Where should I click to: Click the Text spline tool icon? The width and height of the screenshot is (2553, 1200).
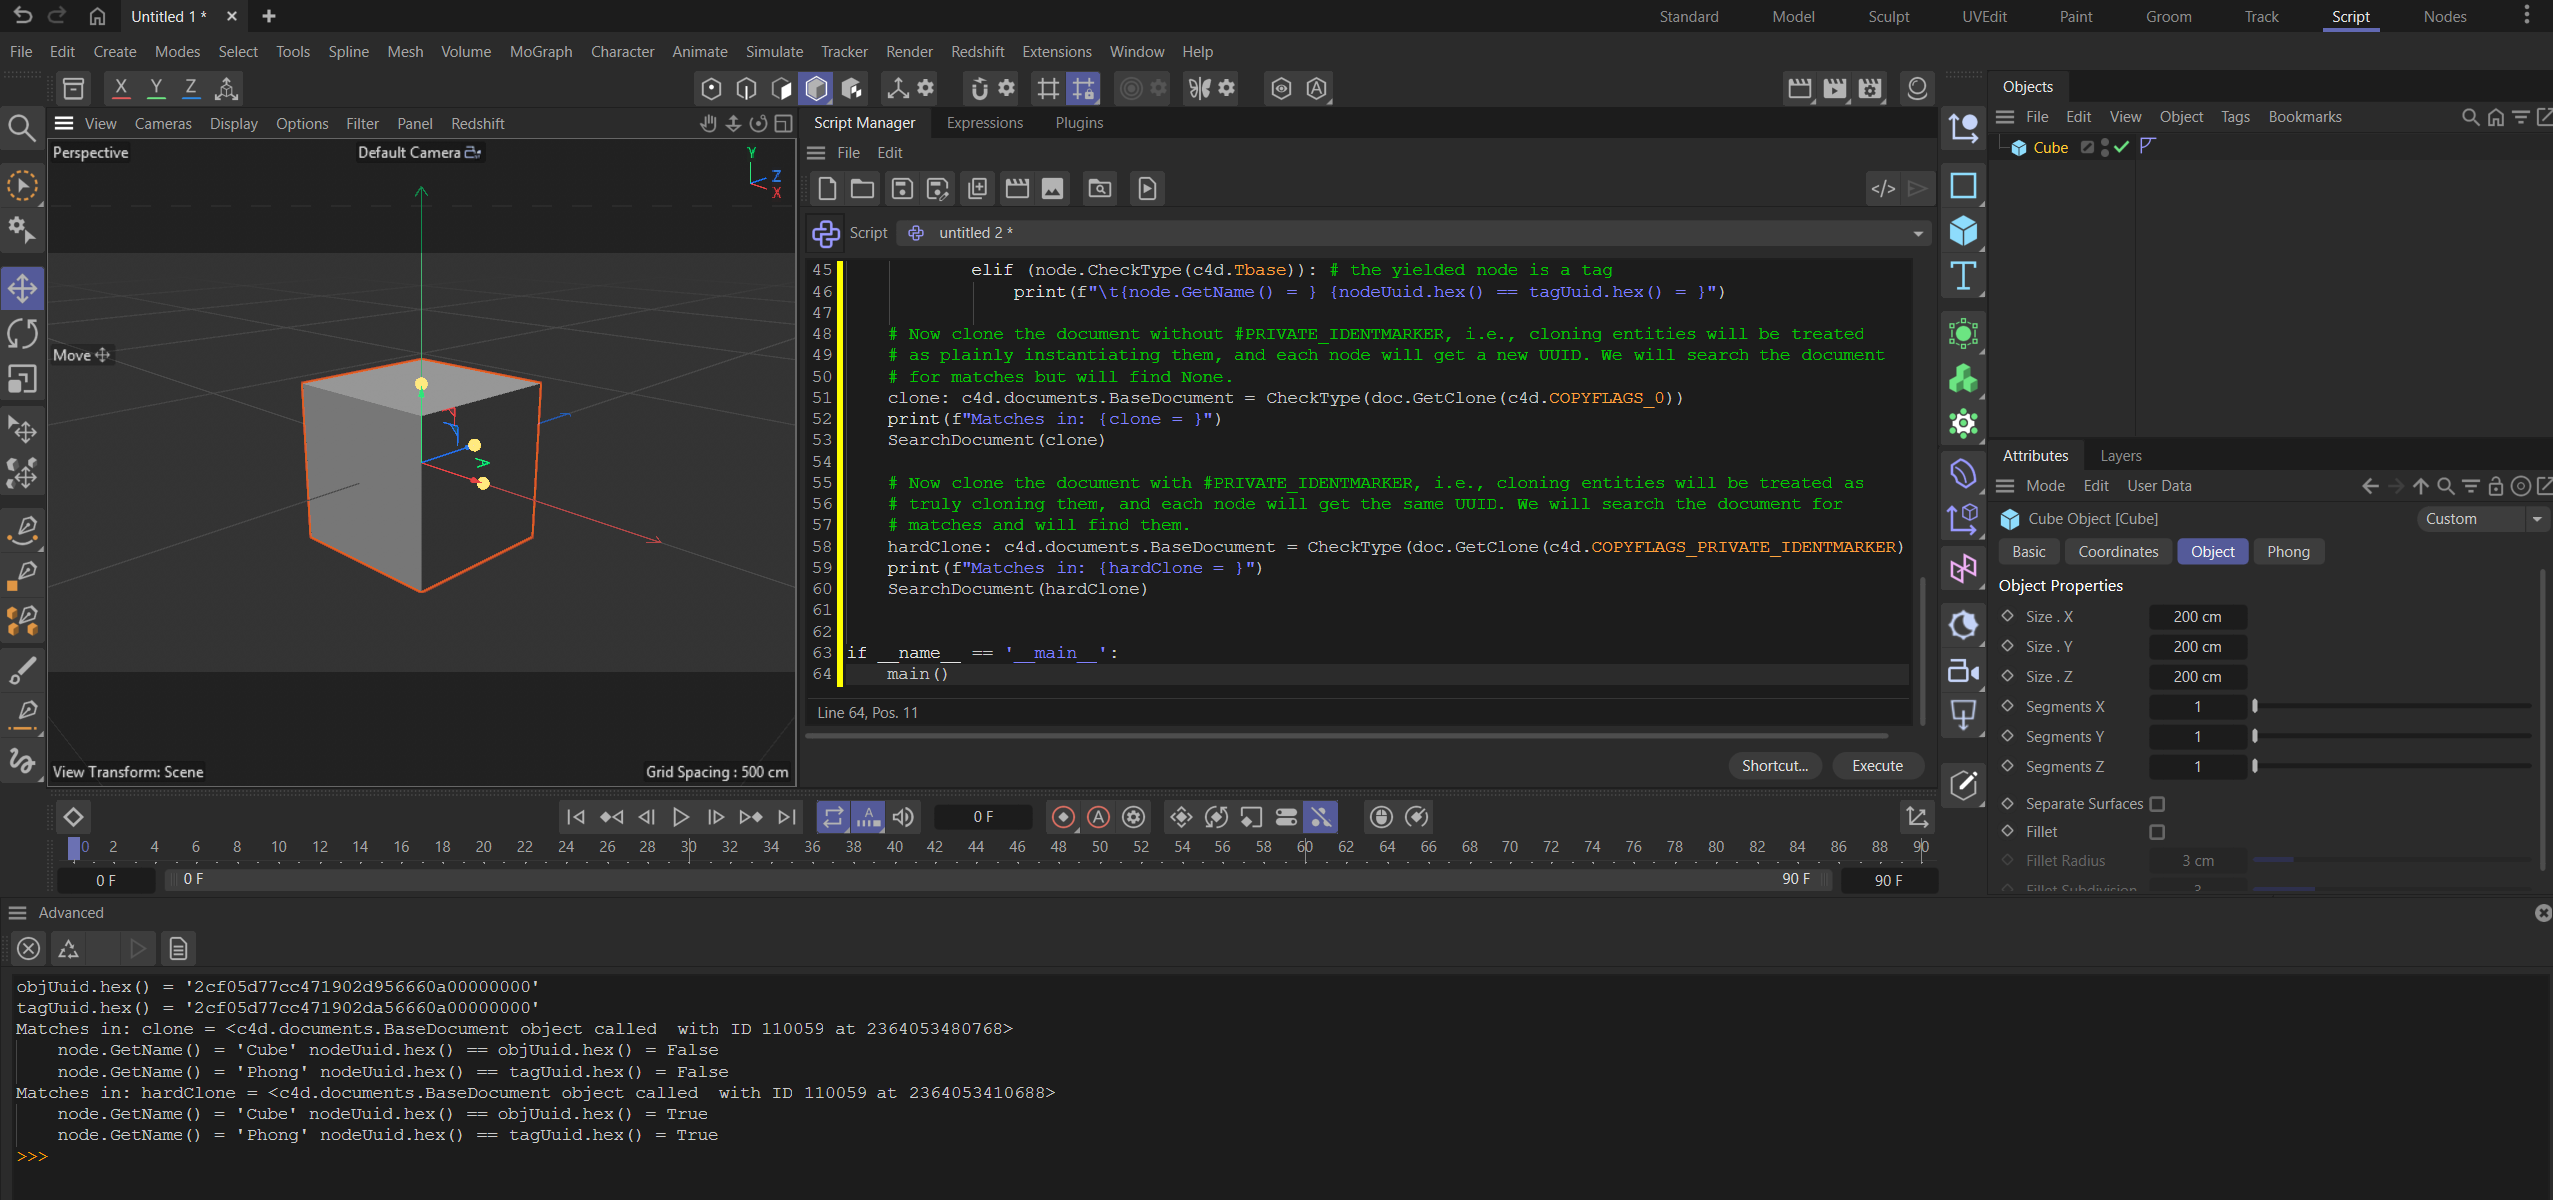tap(1962, 277)
